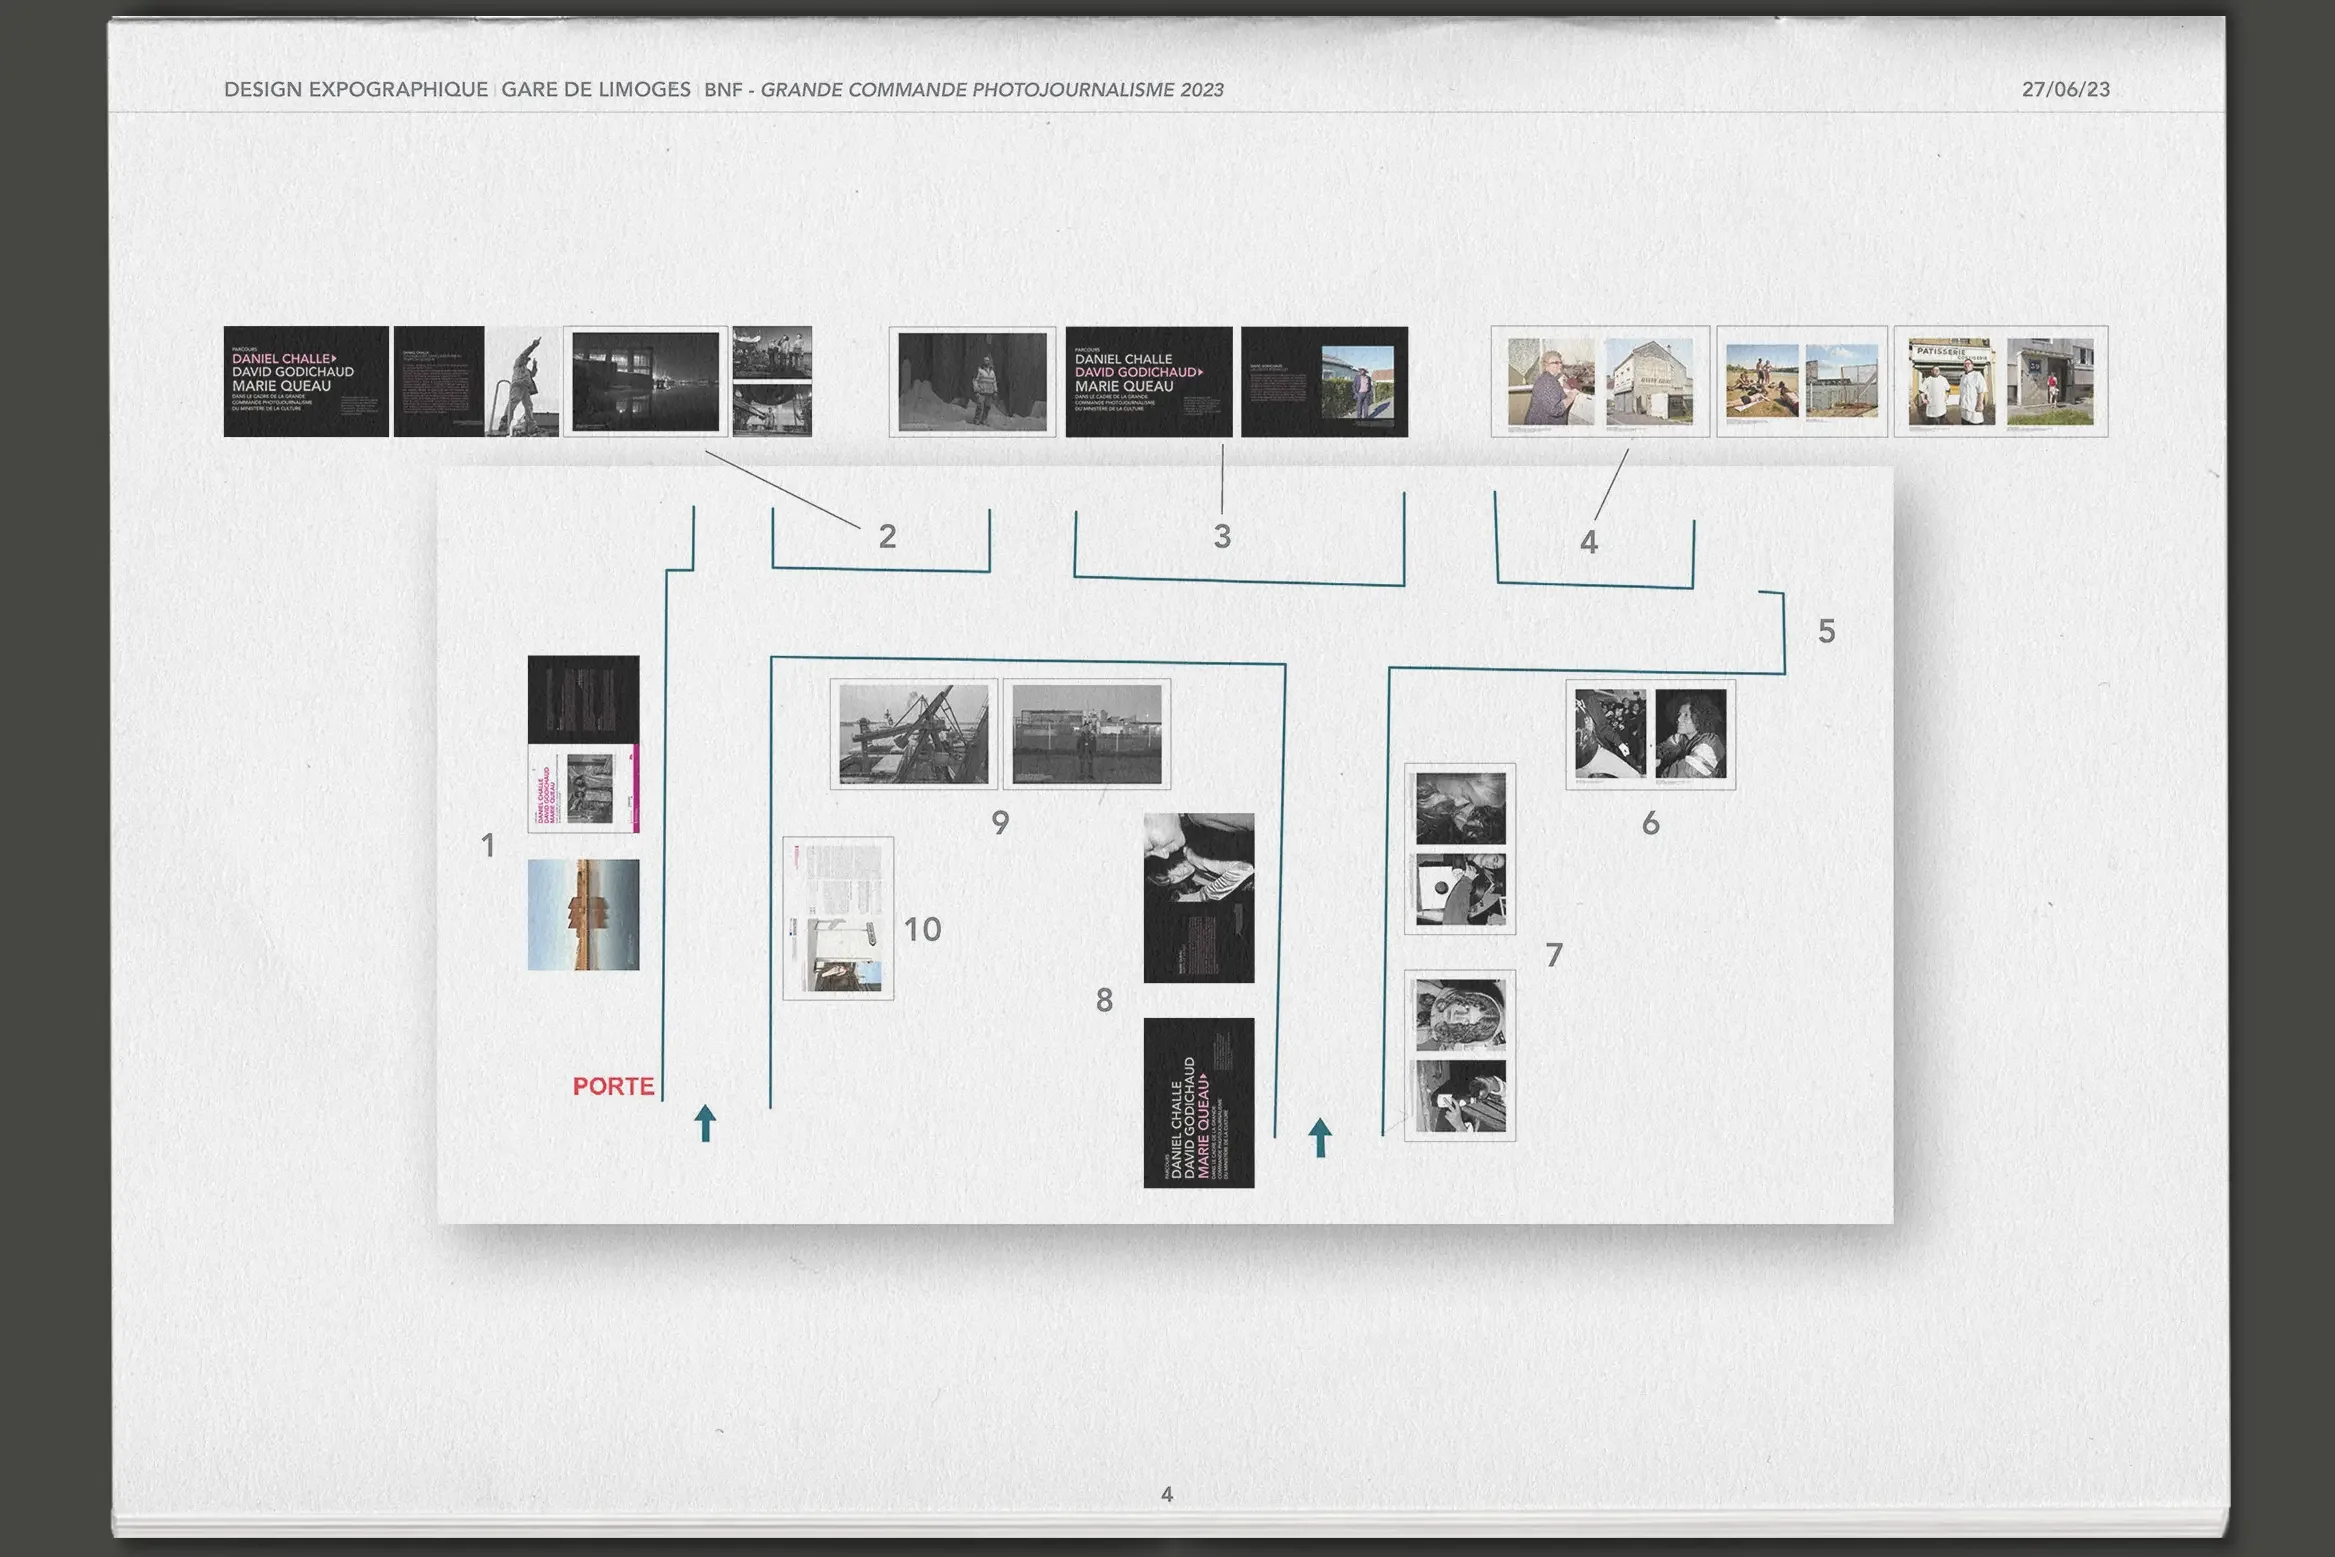Open the panel with the pointing statue photo
The height and width of the screenshot is (1557, 2335).
476,381
